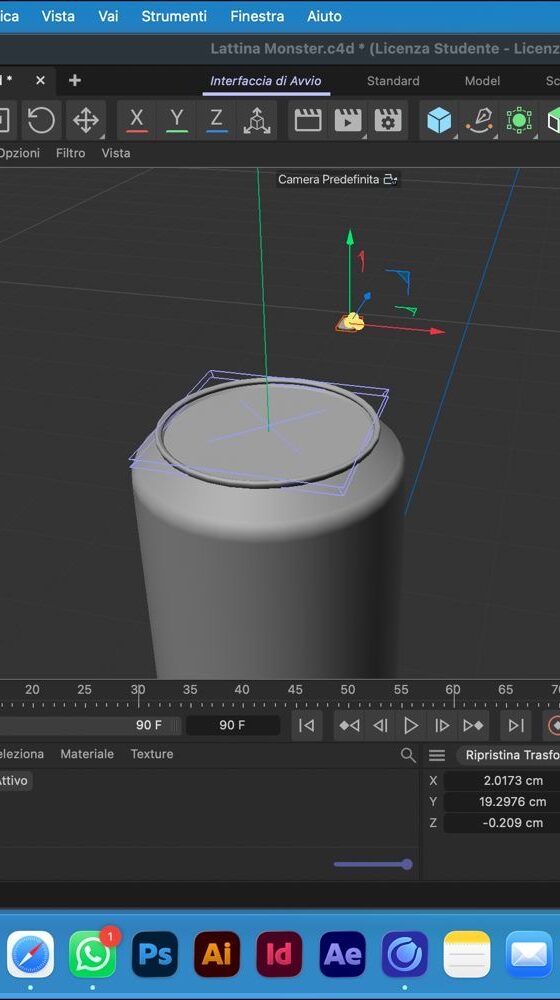This screenshot has height=1000, width=560.
Task: Click the X position field 2.0173 cm
Action: [502, 781]
